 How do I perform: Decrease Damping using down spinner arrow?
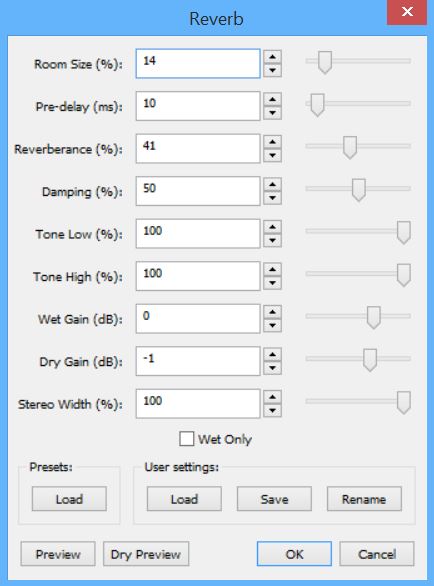point(272,198)
